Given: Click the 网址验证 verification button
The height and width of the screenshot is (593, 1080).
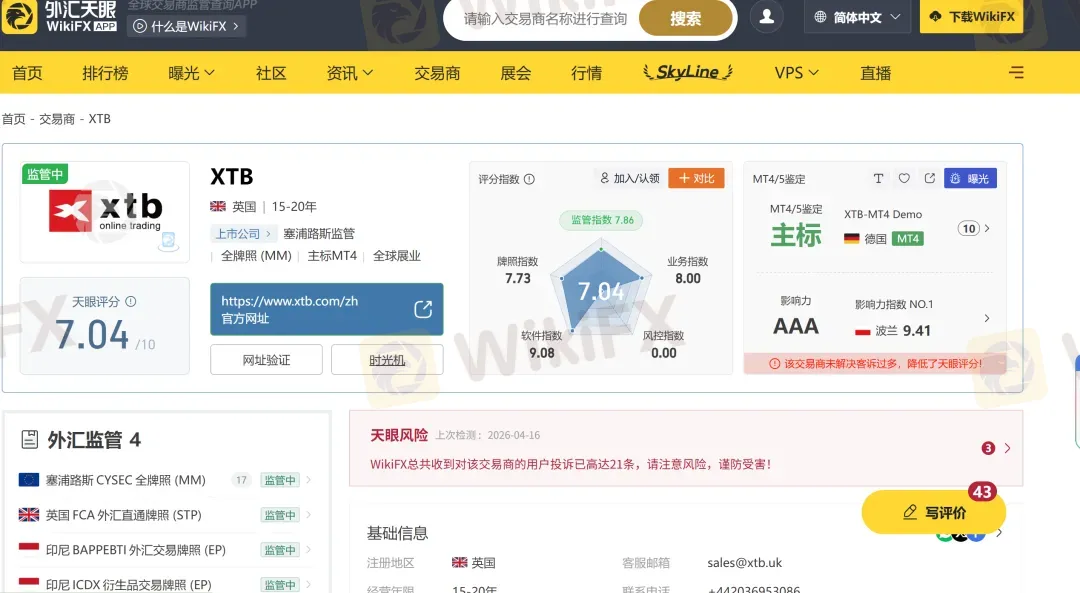Looking at the screenshot, I should coord(265,359).
